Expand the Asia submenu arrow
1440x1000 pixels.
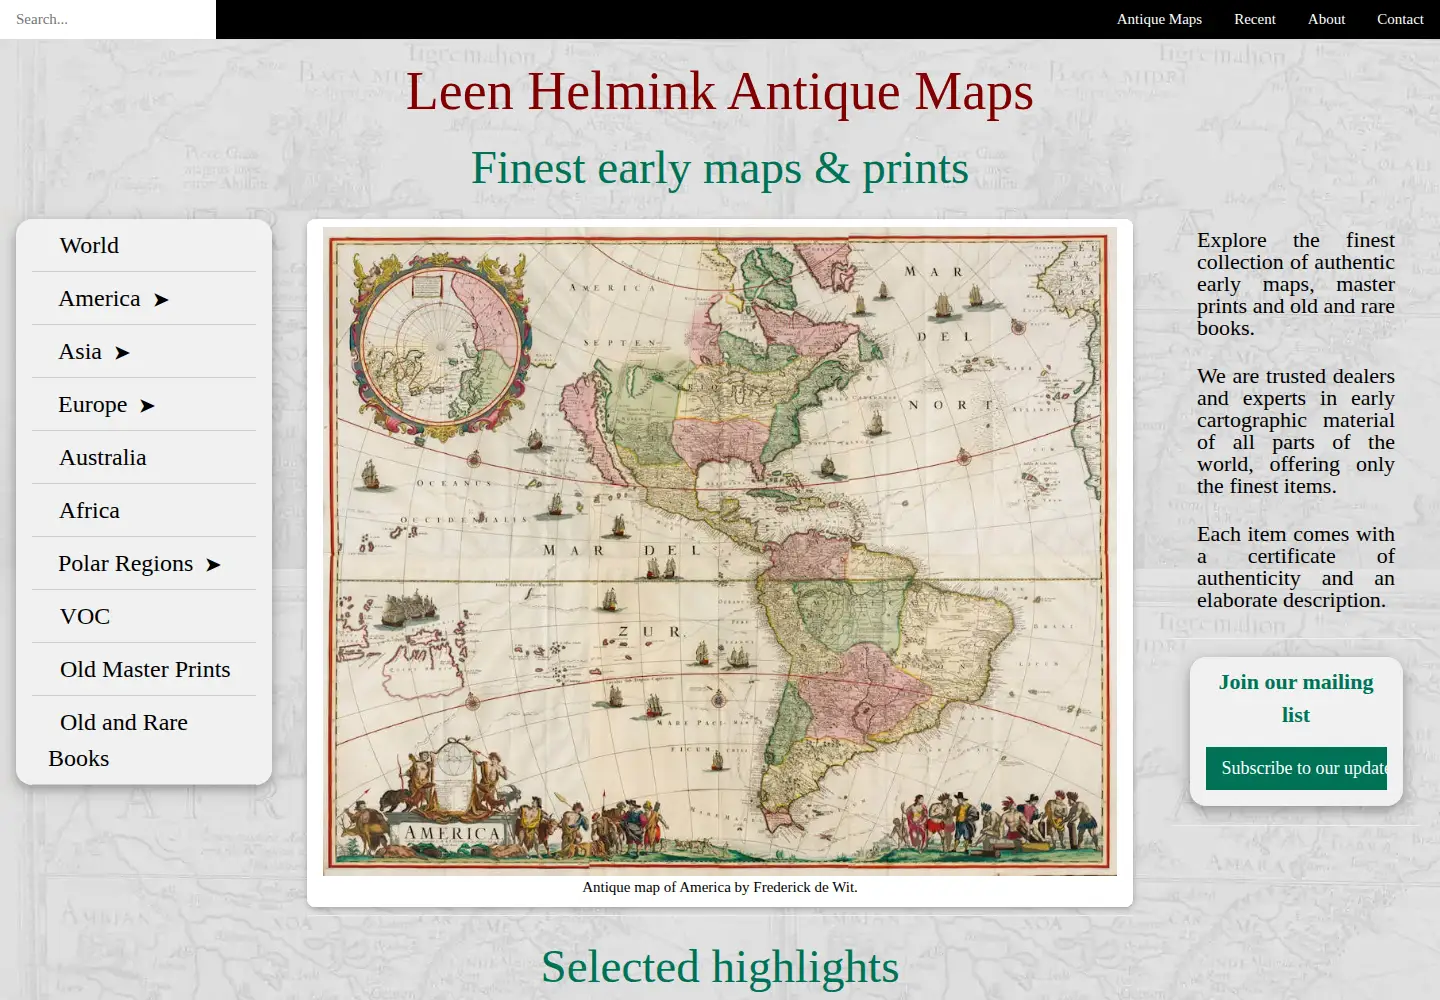tap(122, 353)
